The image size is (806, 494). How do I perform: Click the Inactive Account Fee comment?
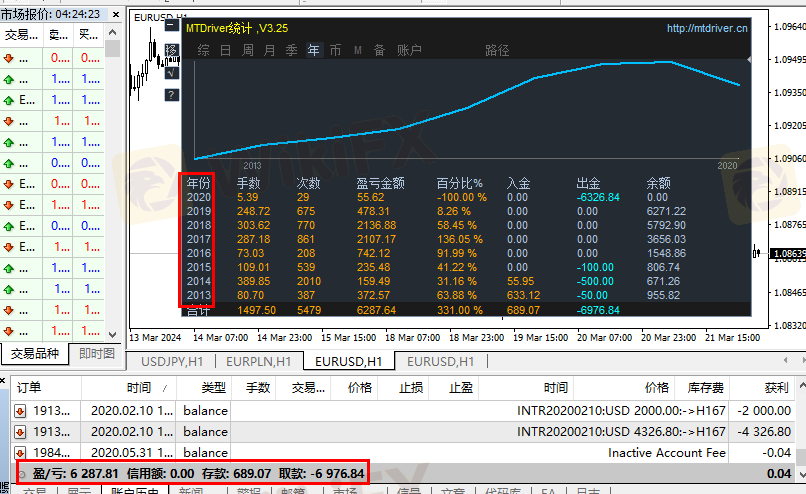(x=667, y=453)
